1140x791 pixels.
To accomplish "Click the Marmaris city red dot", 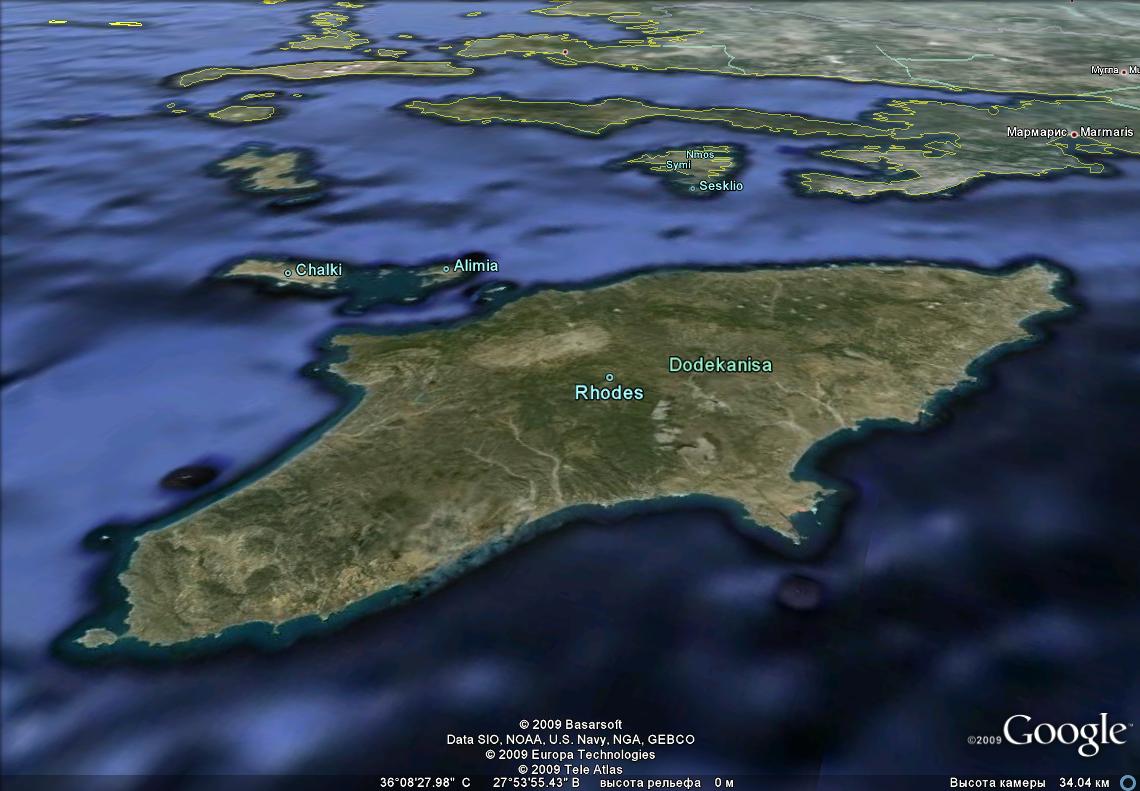I will 1074,133.
